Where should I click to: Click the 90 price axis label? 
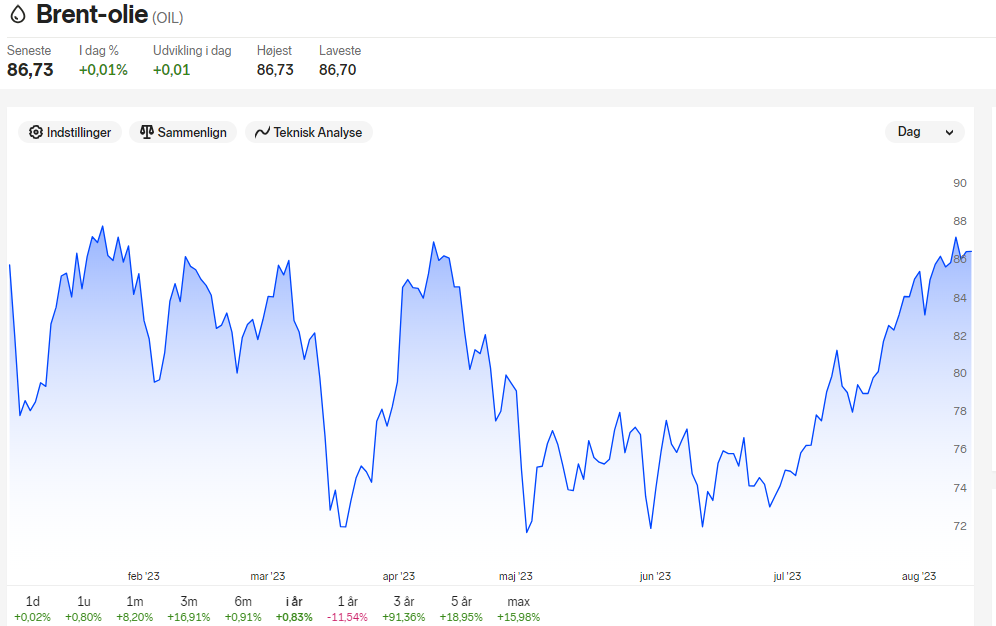pos(960,183)
